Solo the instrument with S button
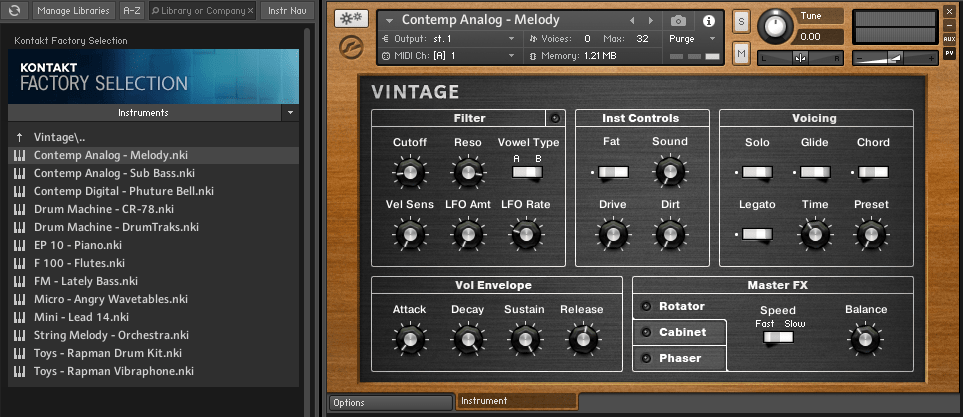This screenshot has width=963, height=417. tap(741, 21)
